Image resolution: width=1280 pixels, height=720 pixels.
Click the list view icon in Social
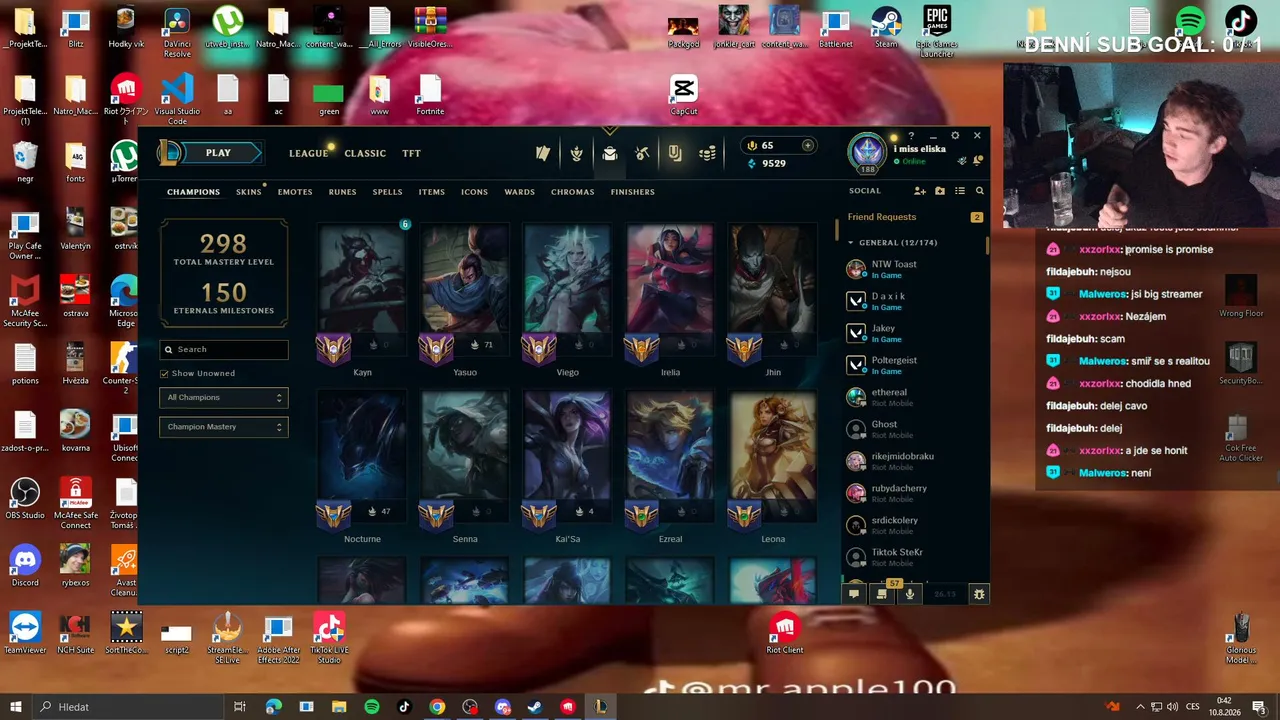960,191
